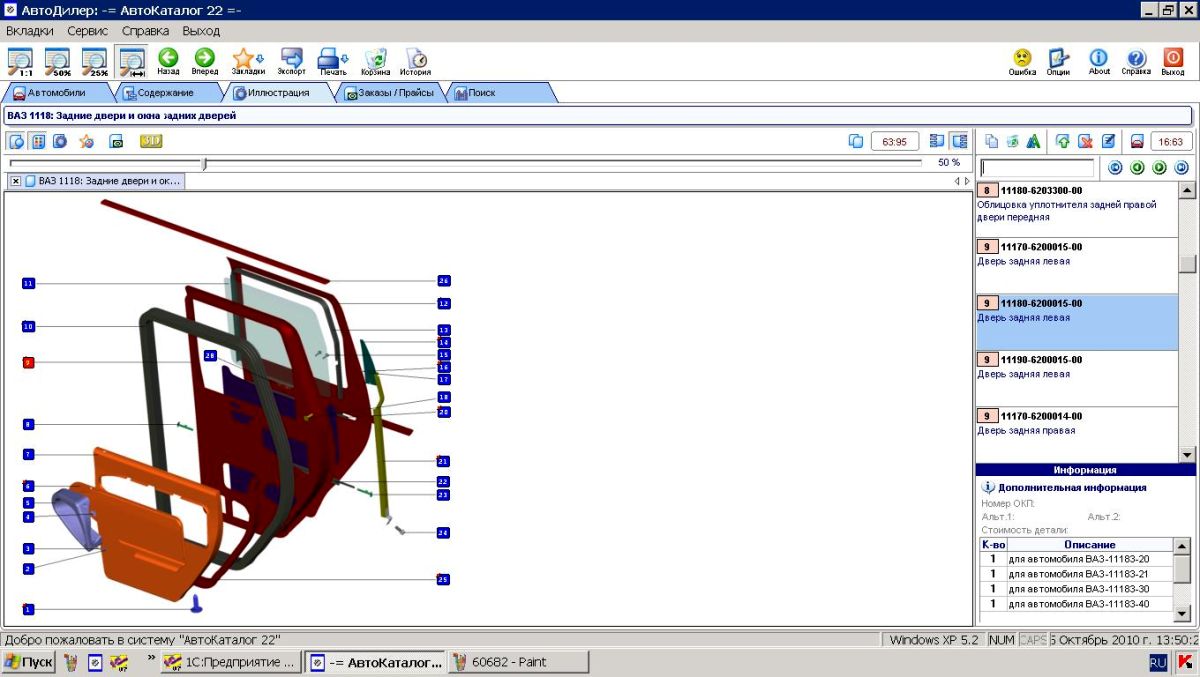The image size is (1200, 677).
Task: Jump to first record blue button
Action: pos(1116,168)
